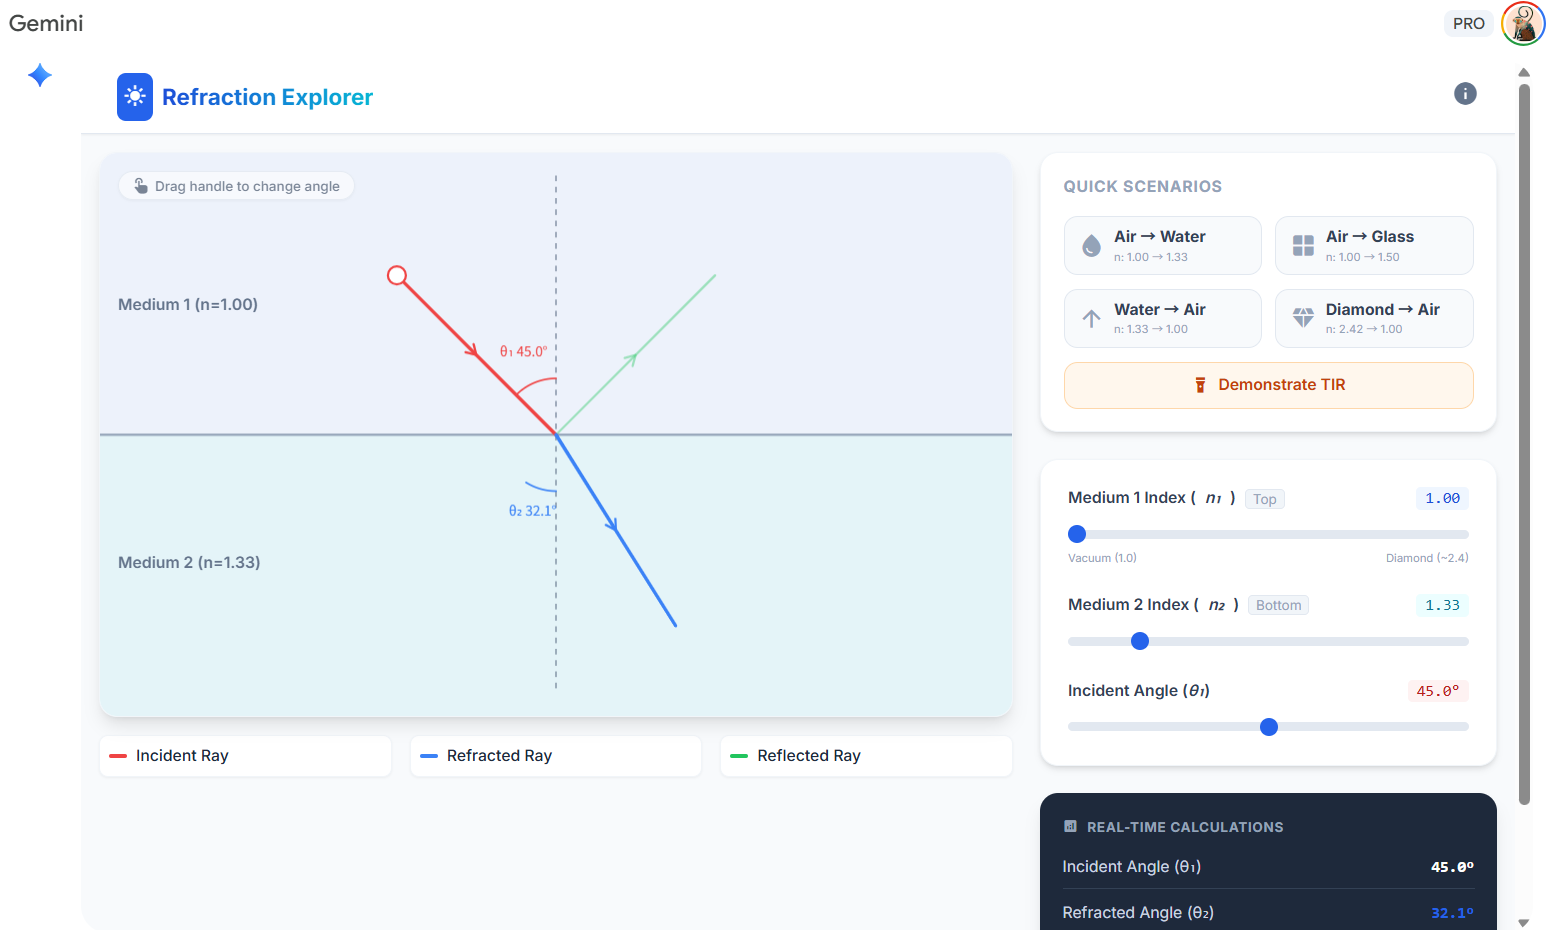Click the Medium 2 Index slider handle
This screenshot has width=1553, height=930.
coord(1140,641)
